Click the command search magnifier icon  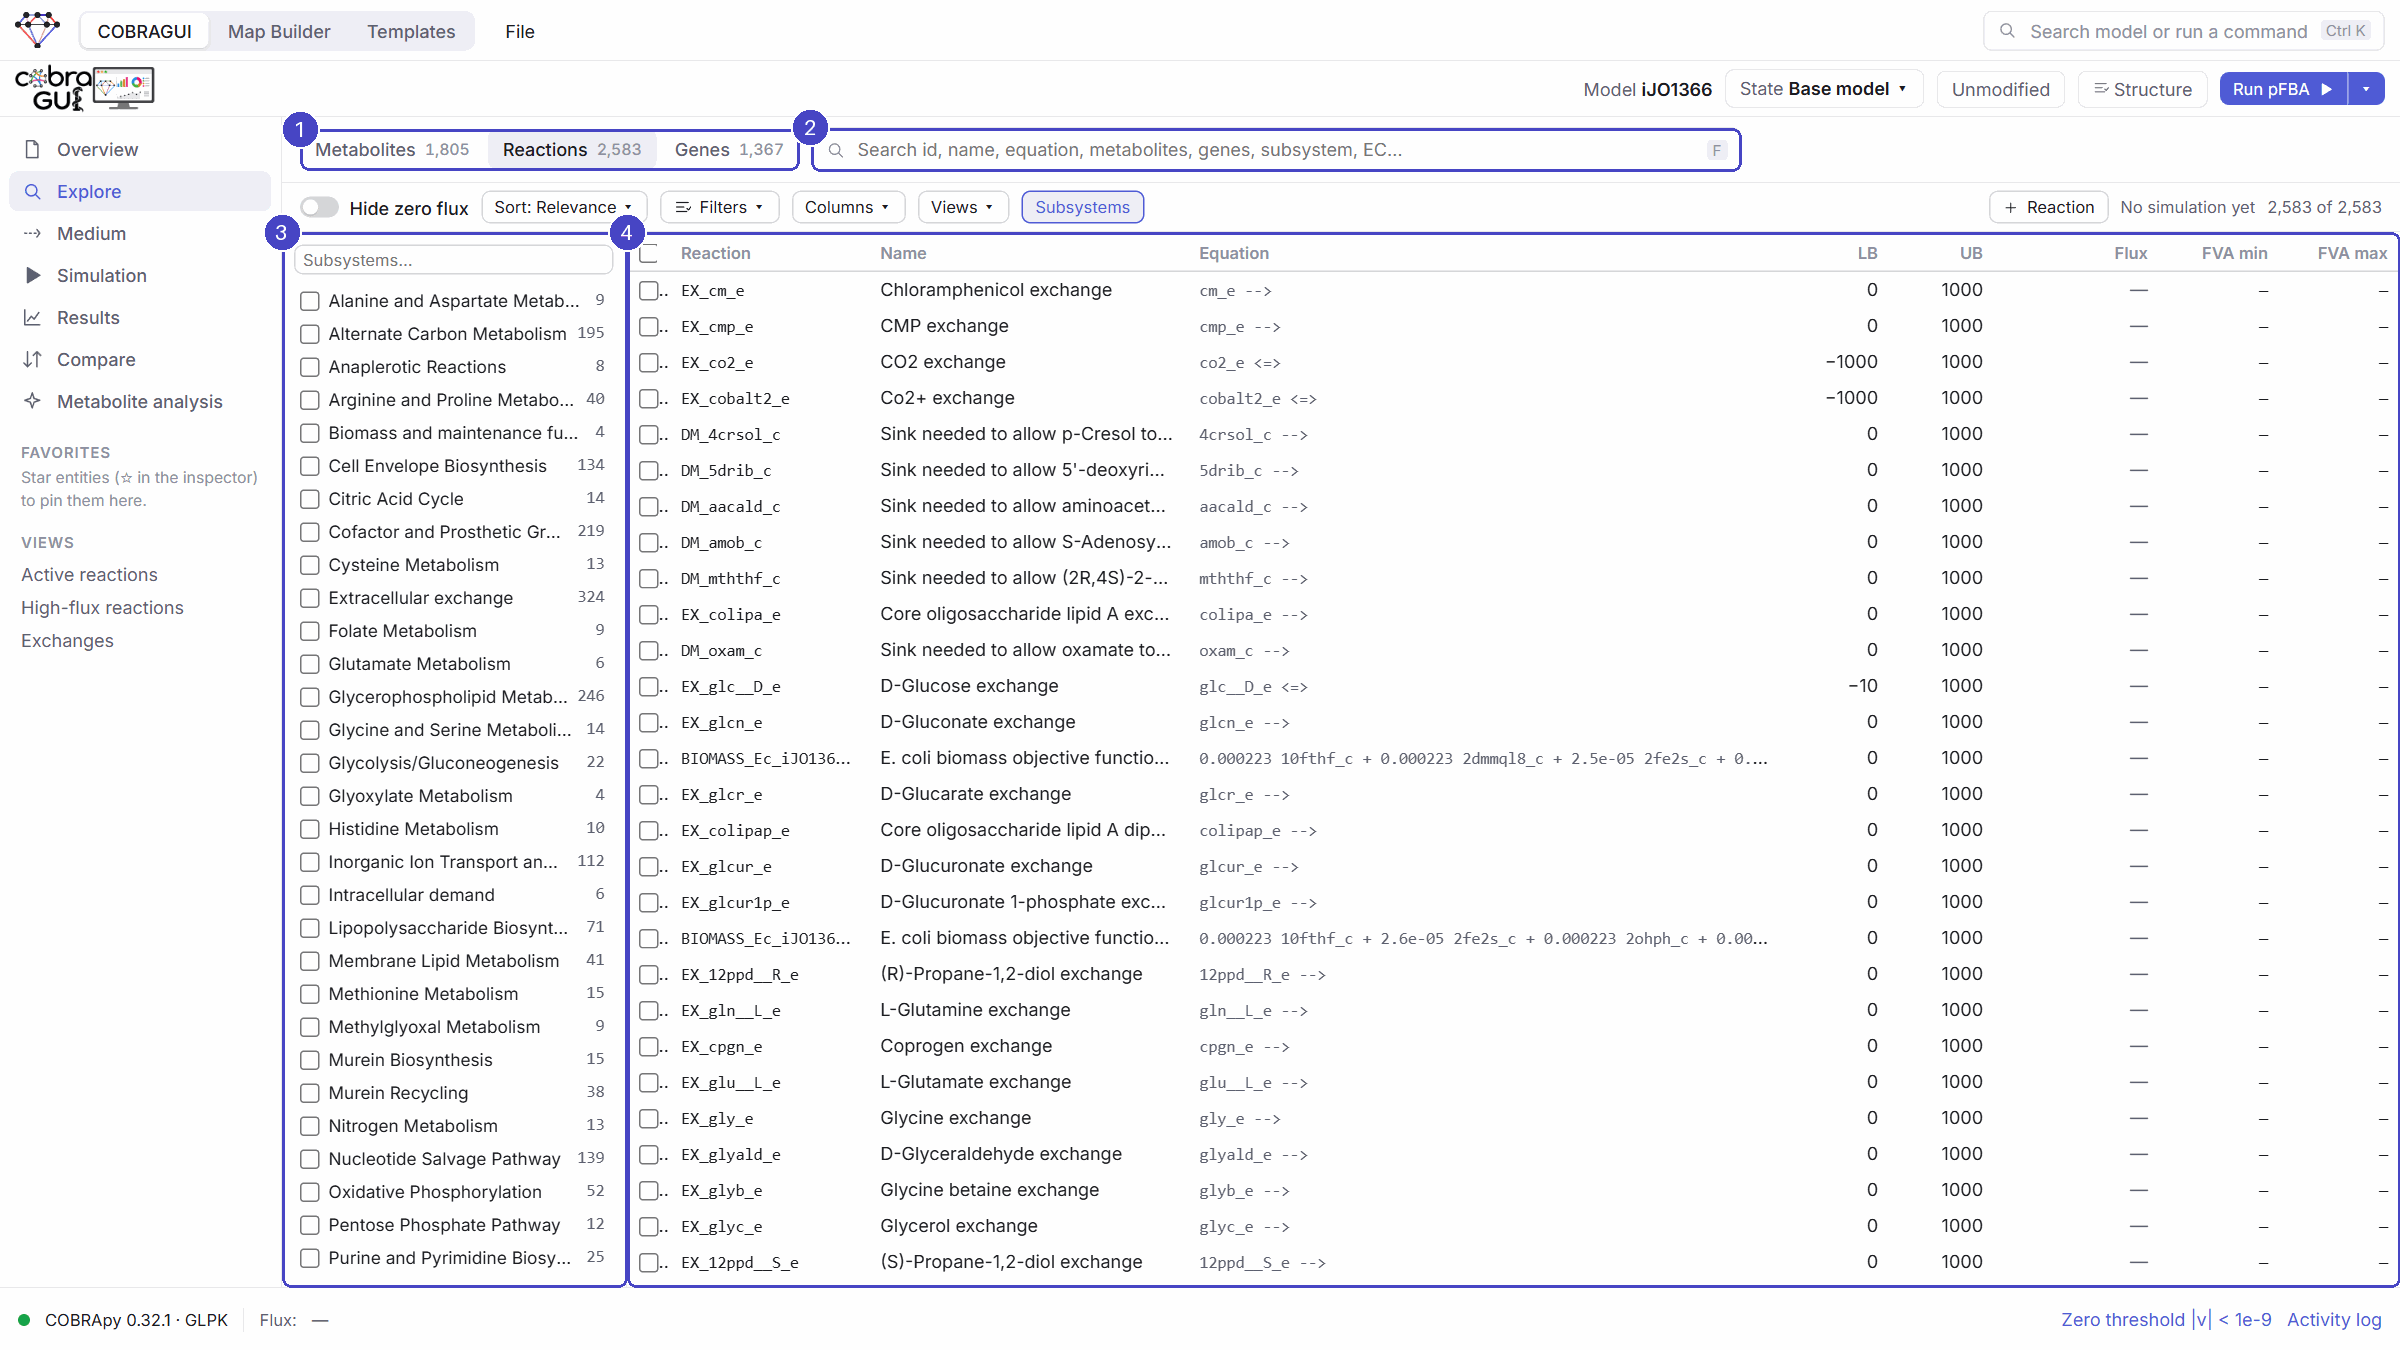(2006, 31)
